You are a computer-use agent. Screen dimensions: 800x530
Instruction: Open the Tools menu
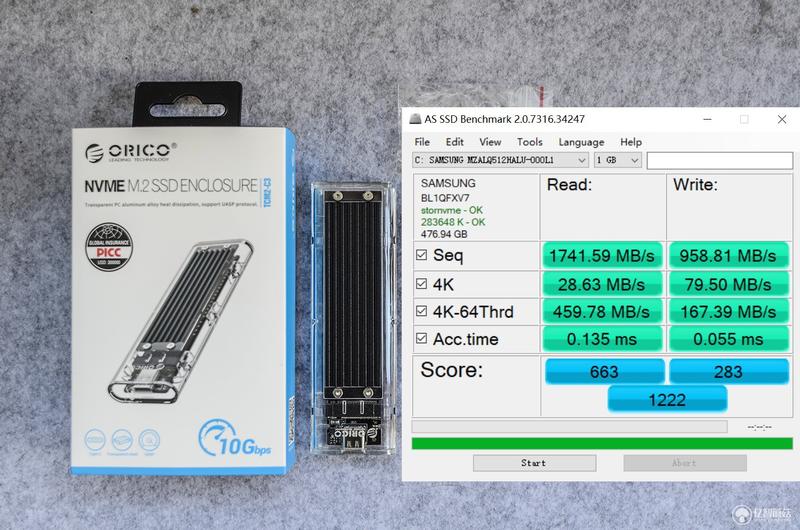point(530,142)
